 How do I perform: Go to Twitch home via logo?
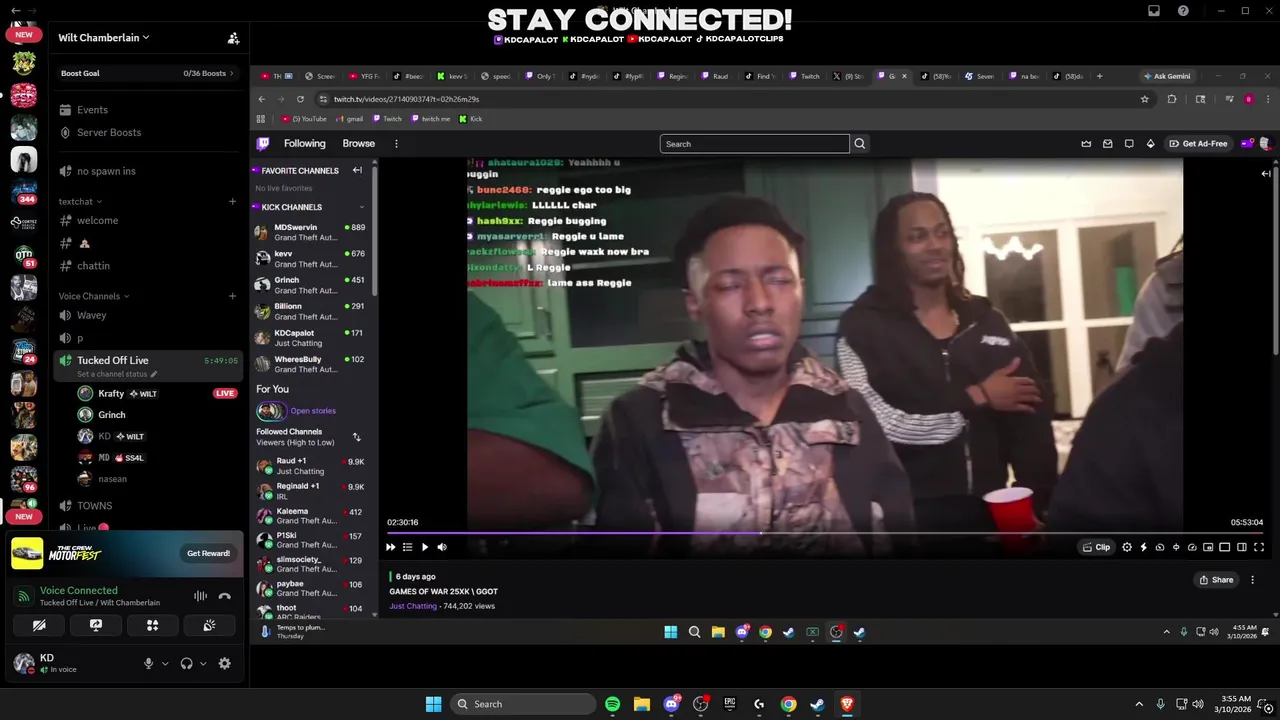pyautogui.click(x=263, y=144)
